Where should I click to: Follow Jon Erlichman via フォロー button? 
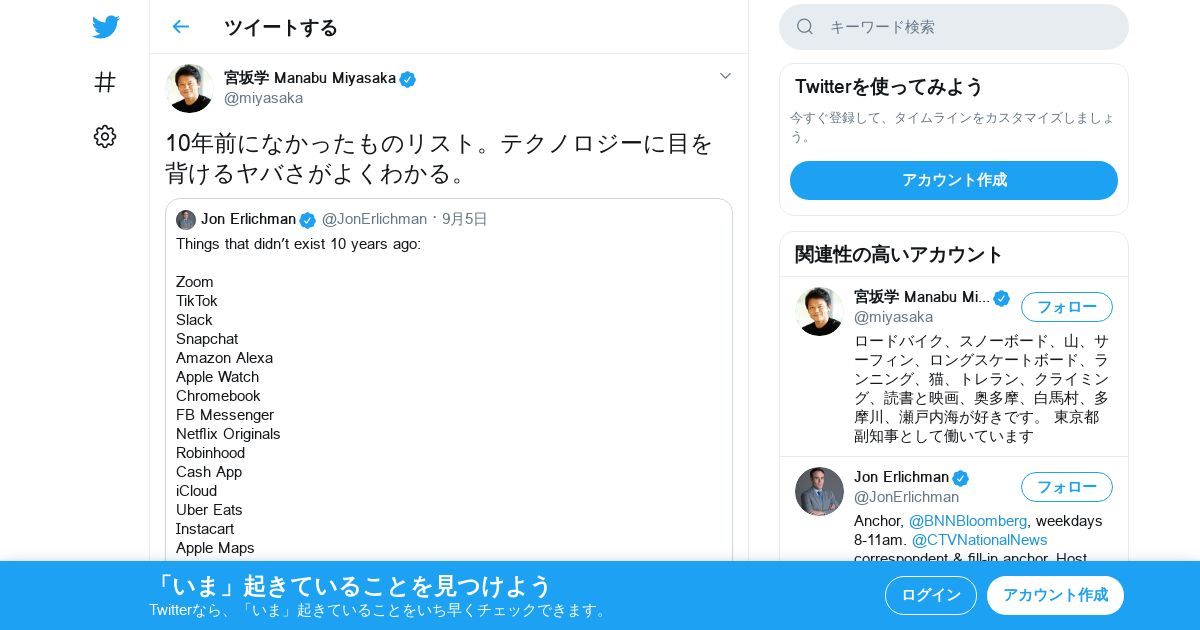(x=1067, y=487)
